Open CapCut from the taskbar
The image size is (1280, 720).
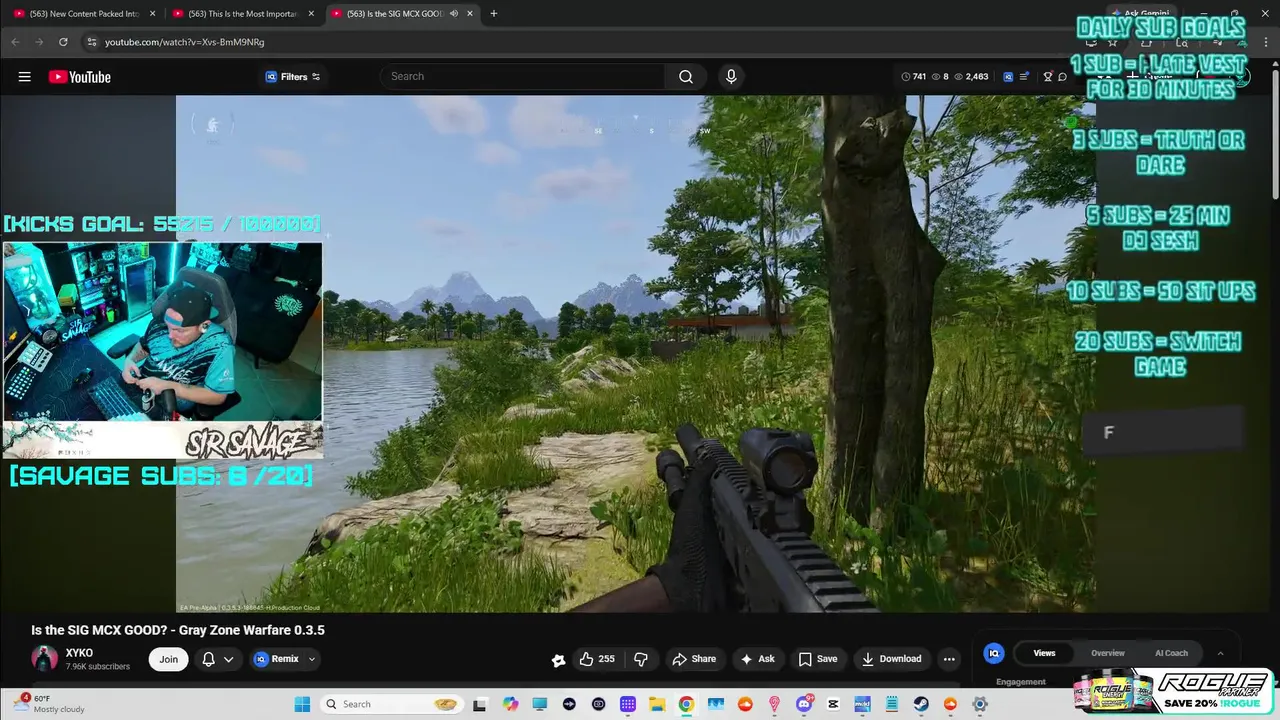click(833, 704)
